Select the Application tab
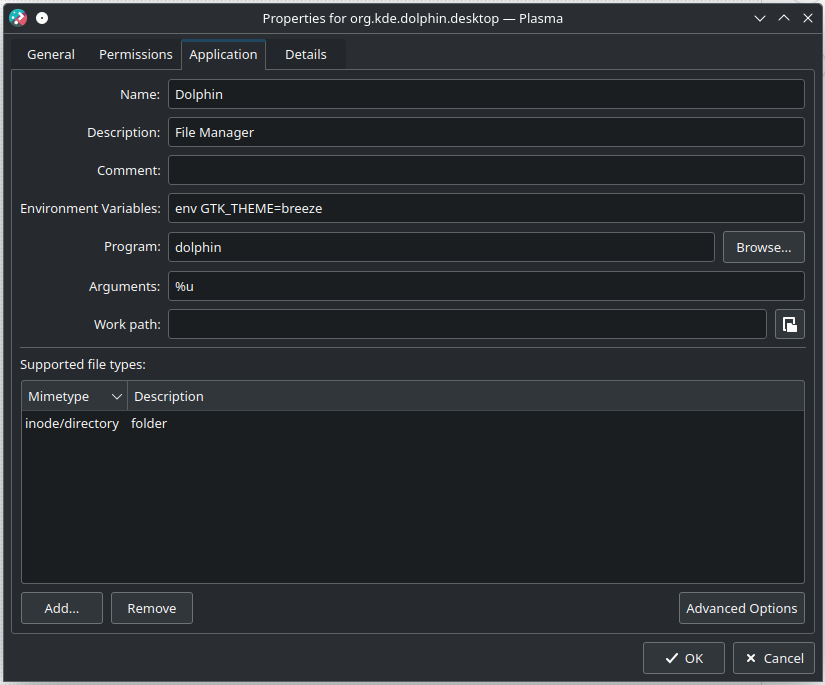 coord(223,55)
